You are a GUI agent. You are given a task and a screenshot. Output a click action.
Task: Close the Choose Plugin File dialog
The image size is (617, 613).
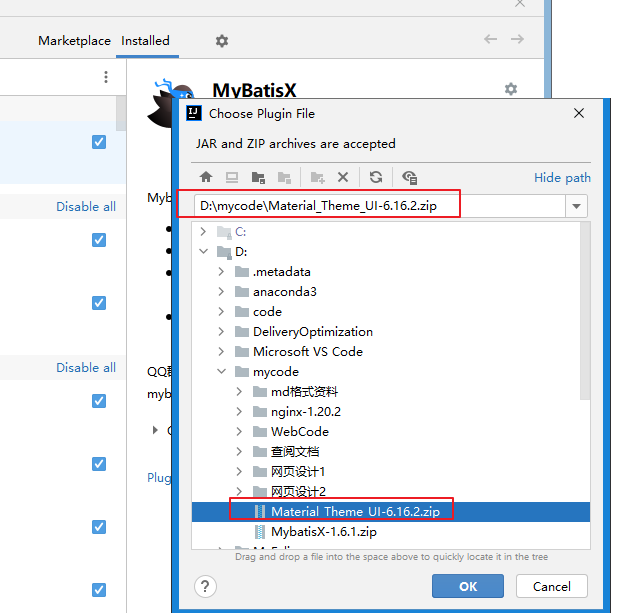coord(578,113)
